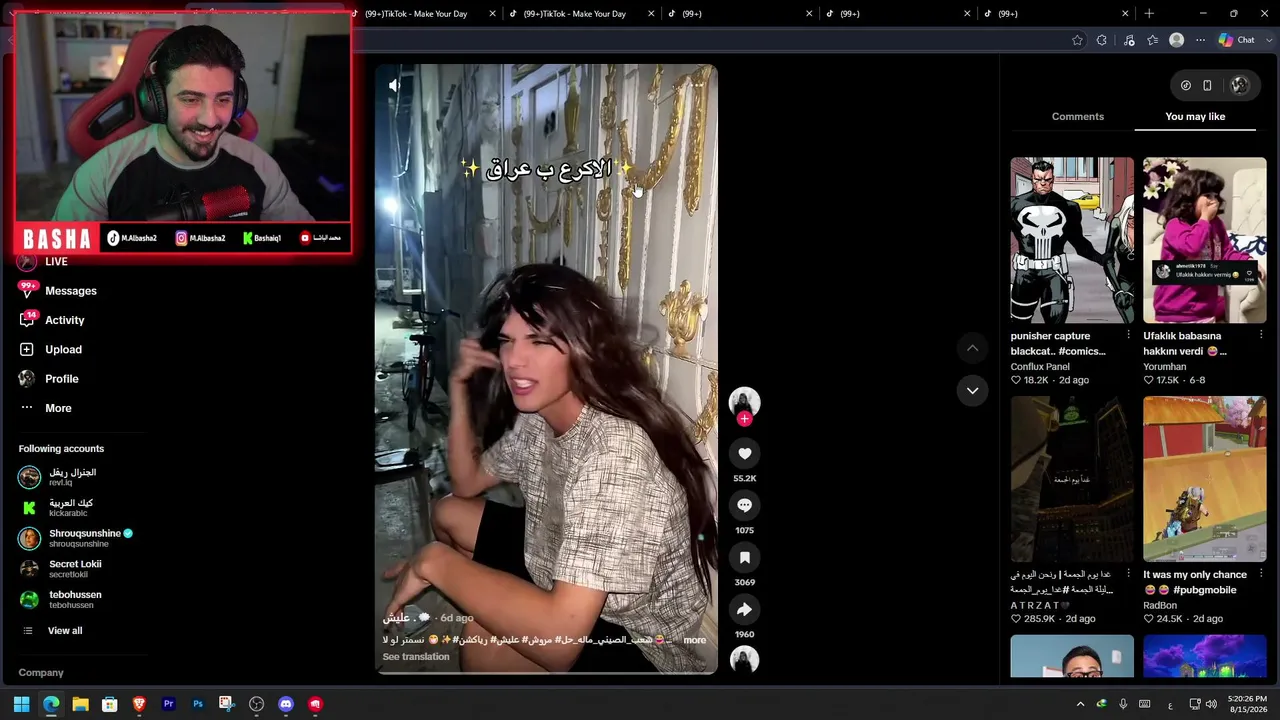
Task: Open File Explorer from the taskbar
Action: click(x=80, y=704)
